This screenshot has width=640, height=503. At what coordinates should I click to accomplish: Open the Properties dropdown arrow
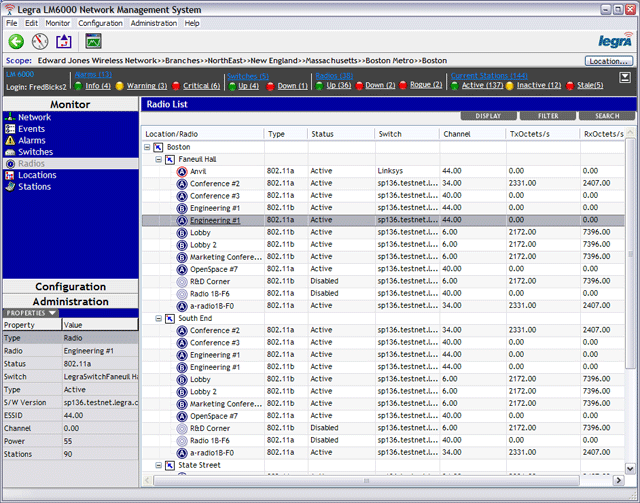pyautogui.click(x=52, y=313)
